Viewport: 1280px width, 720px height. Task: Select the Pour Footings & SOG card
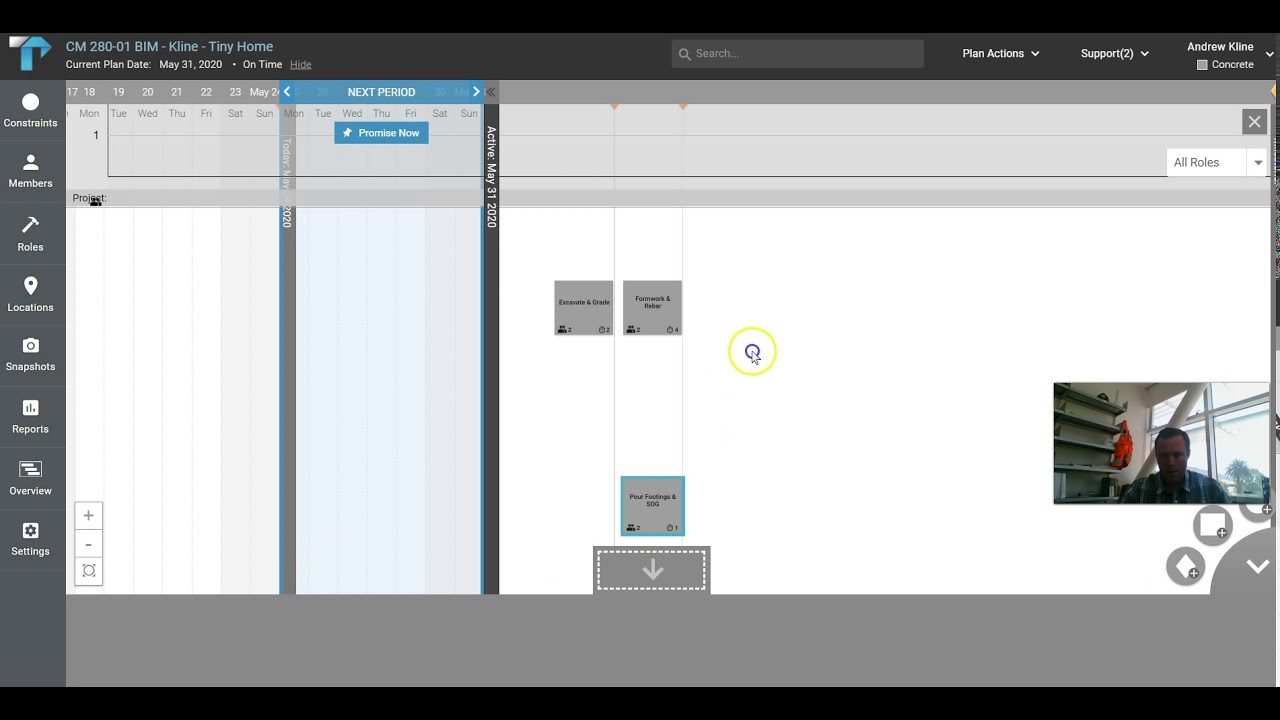[x=652, y=506]
